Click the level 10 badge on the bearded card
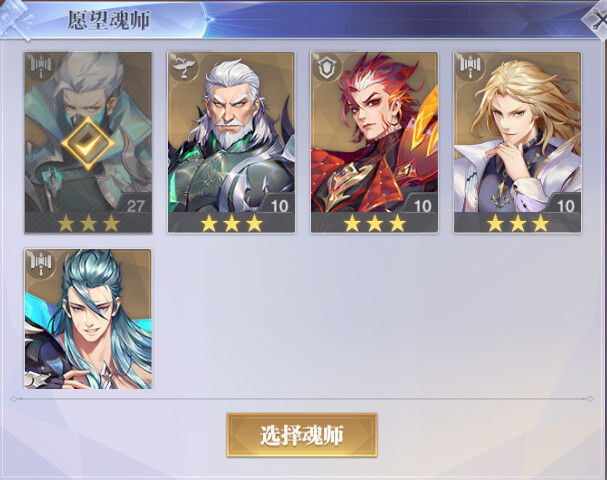607x480 pixels. (x=279, y=206)
